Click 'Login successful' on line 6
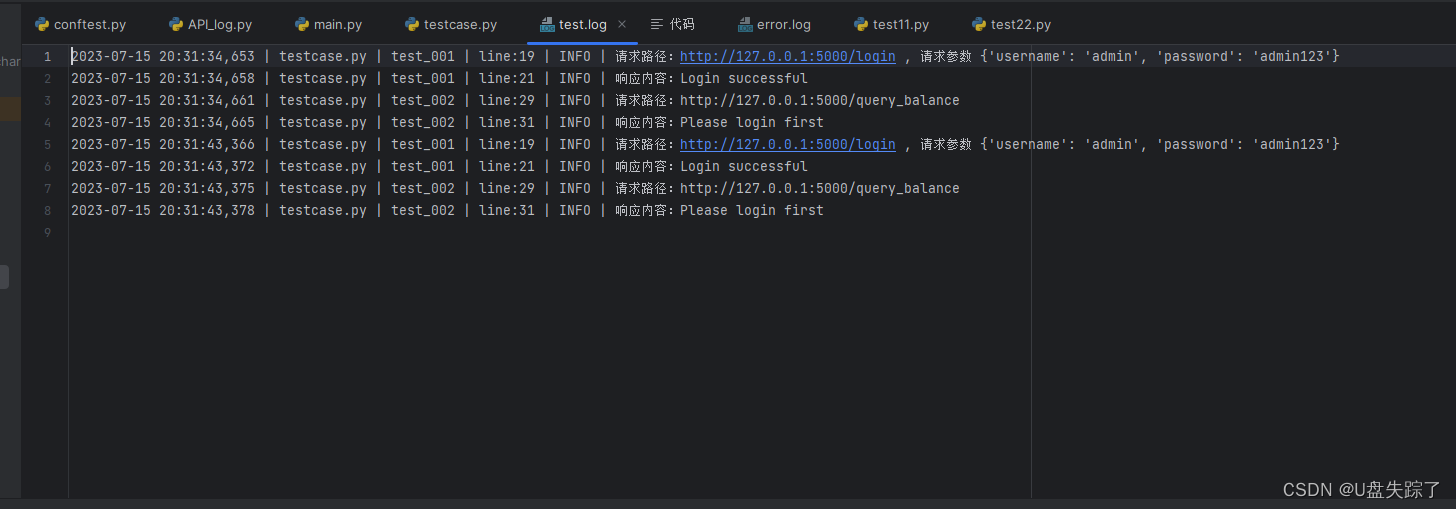The width and height of the screenshot is (1456, 509). (x=744, y=167)
